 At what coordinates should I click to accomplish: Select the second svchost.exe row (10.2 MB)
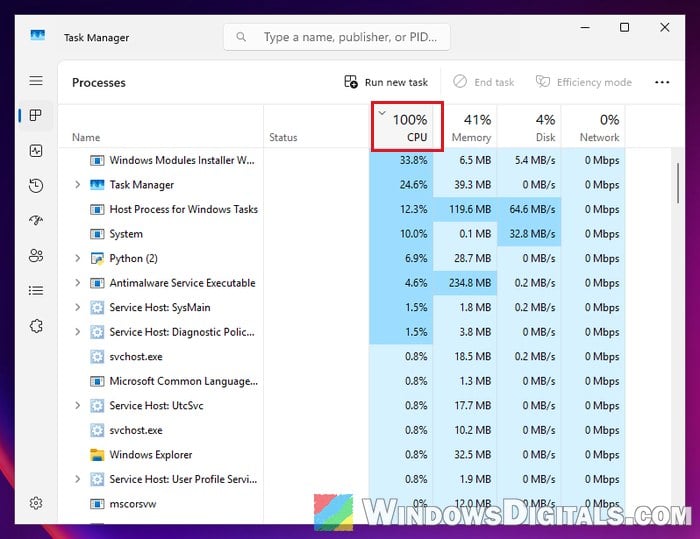click(x=342, y=430)
